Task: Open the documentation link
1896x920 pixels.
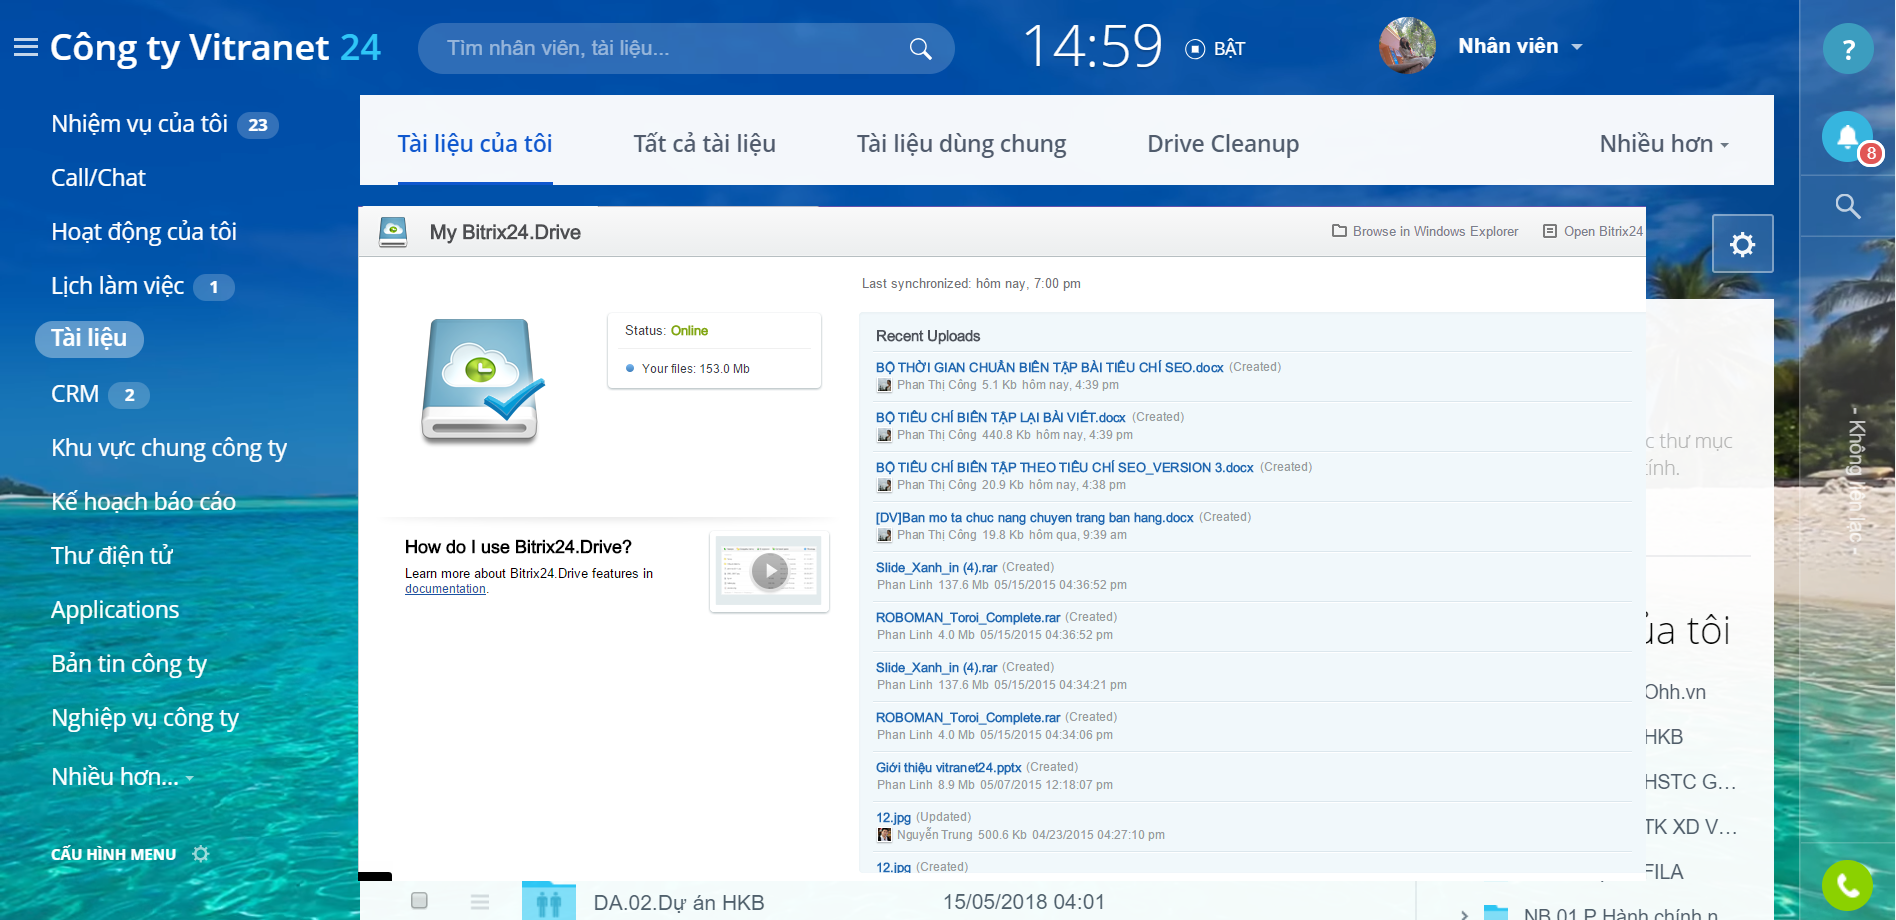Action: (x=445, y=589)
